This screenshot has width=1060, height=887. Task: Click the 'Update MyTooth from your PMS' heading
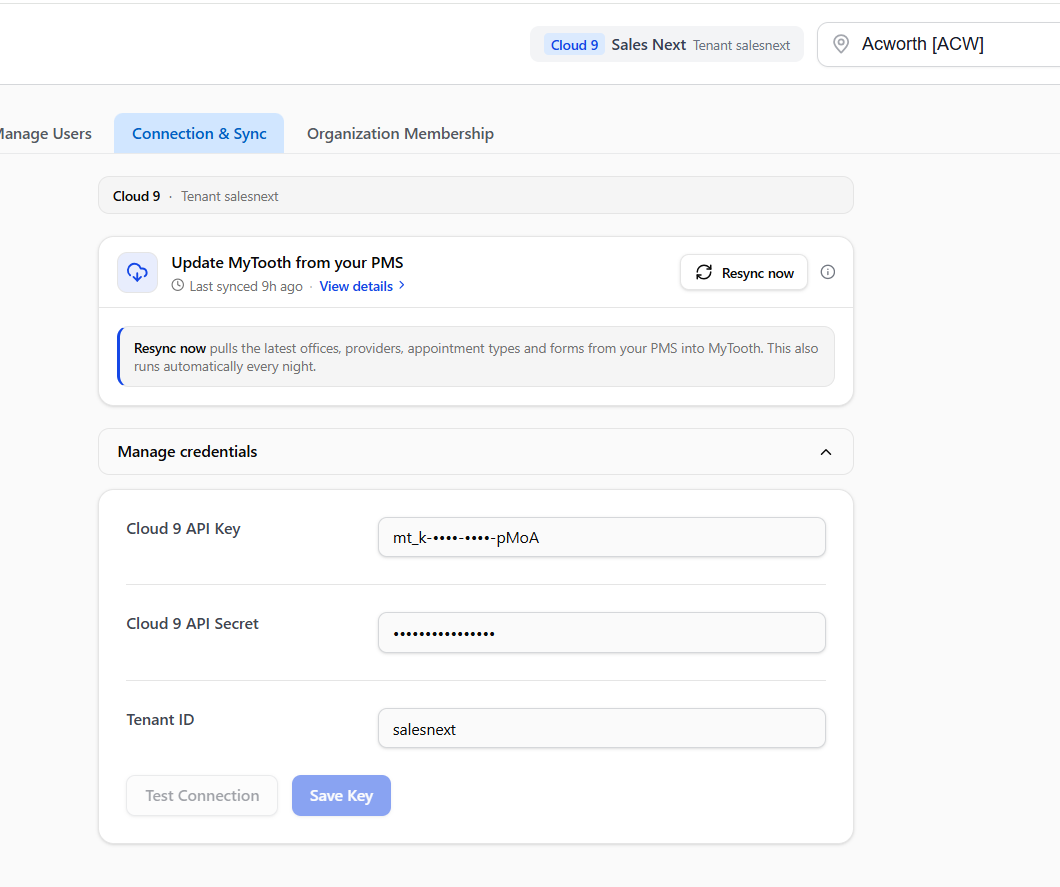(287, 262)
